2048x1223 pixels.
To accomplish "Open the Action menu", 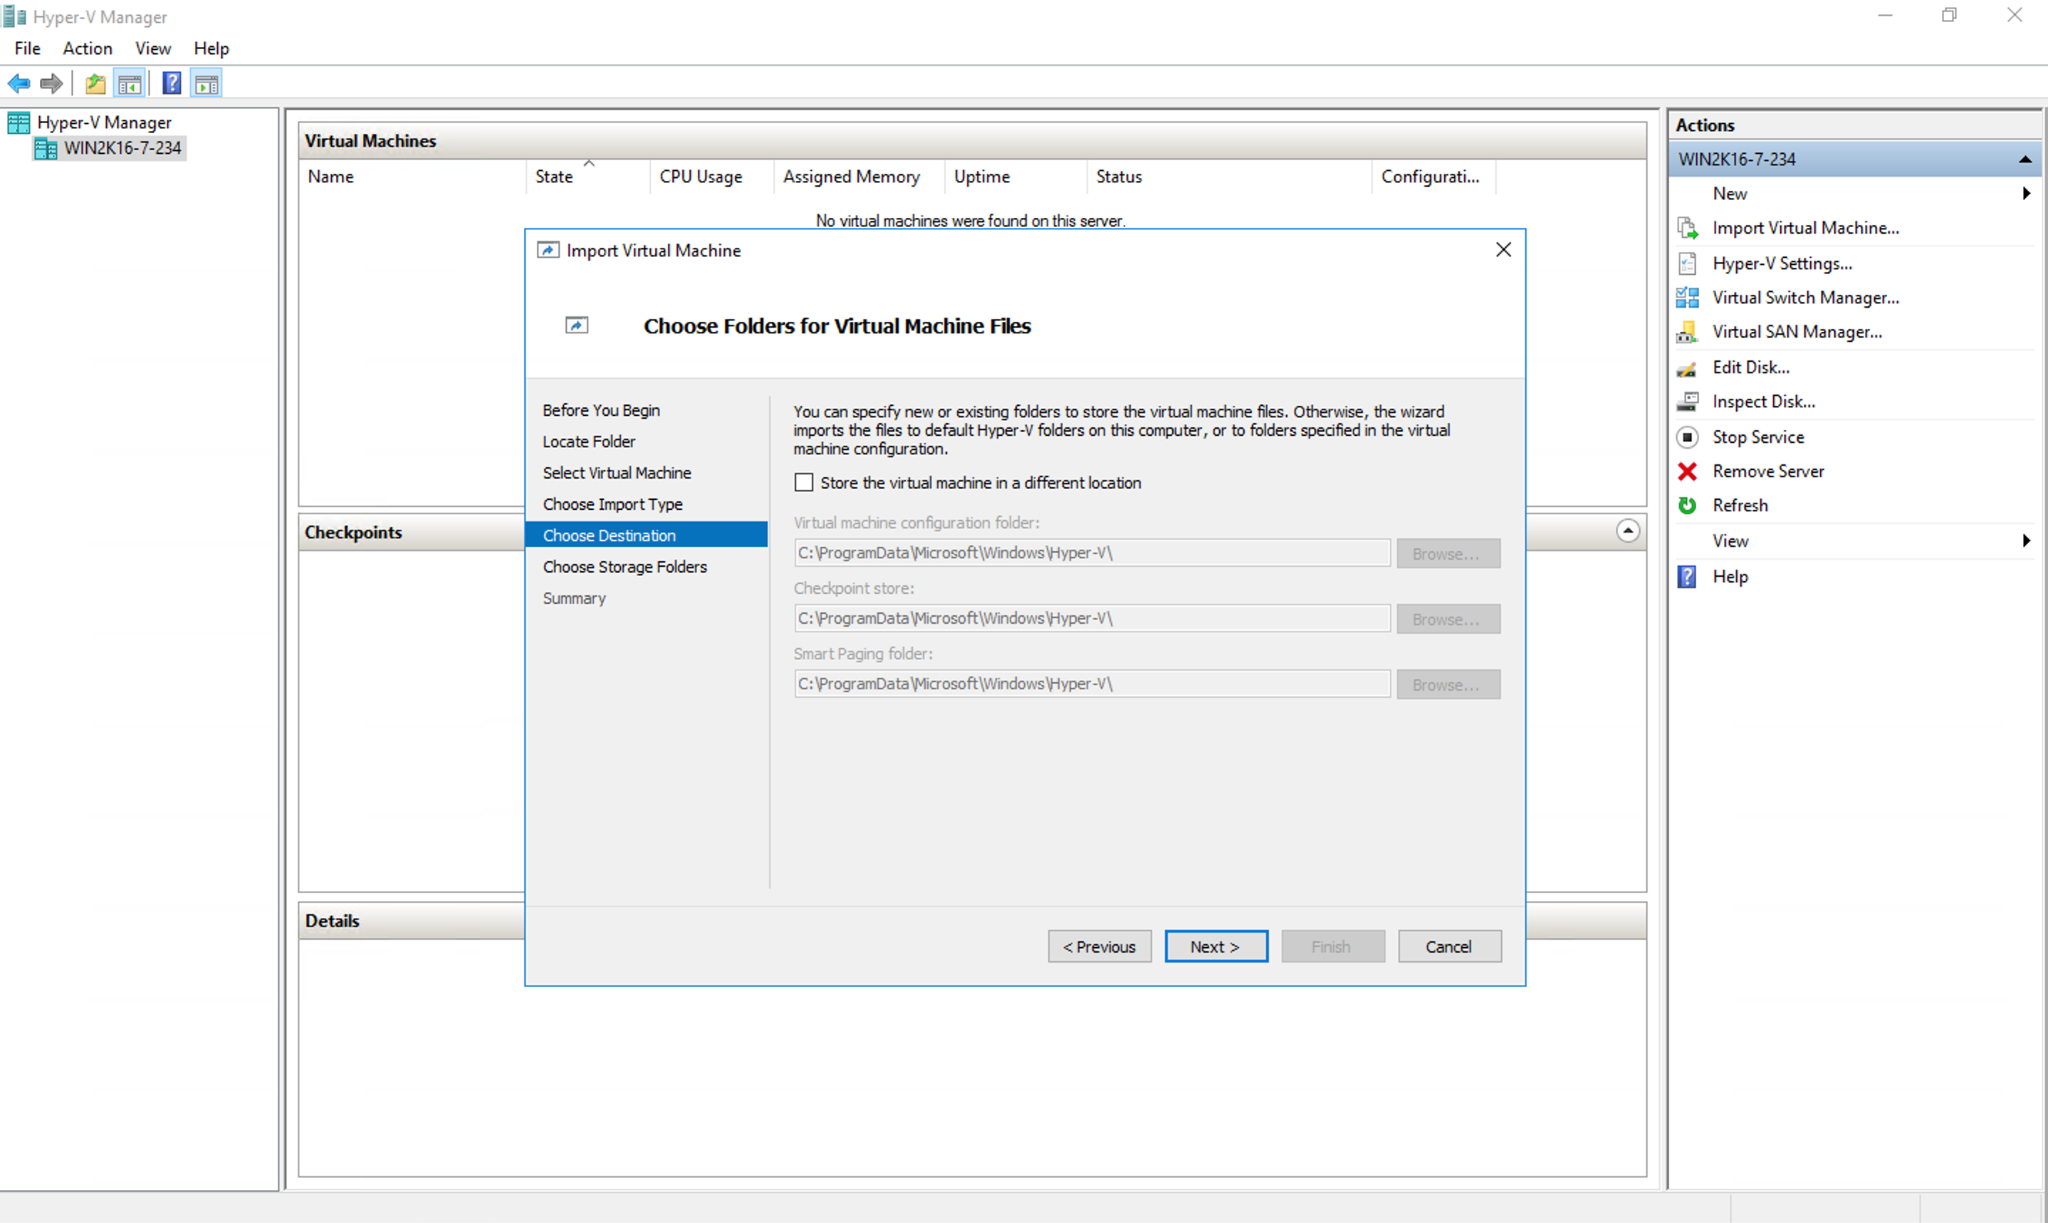I will tap(88, 48).
